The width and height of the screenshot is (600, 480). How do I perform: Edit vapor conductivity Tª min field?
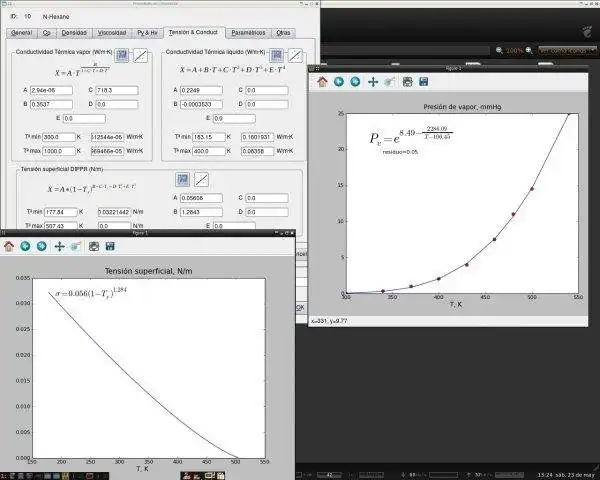pyautogui.click(x=59, y=137)
